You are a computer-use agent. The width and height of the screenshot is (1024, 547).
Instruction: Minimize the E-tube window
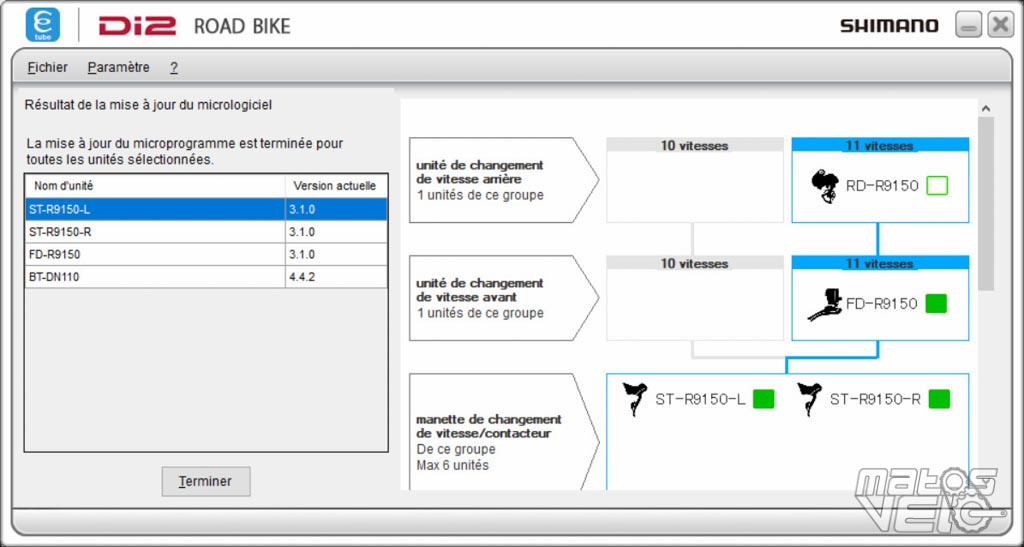point(968,25)
